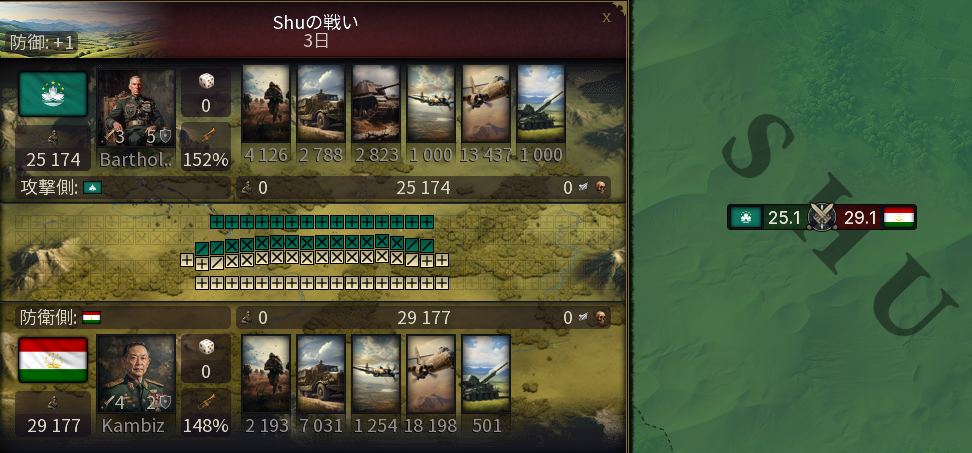This screenshot has height=453, width=972.
Task: Click defender's truck unit card 7 031
Action: click(321, 374)
